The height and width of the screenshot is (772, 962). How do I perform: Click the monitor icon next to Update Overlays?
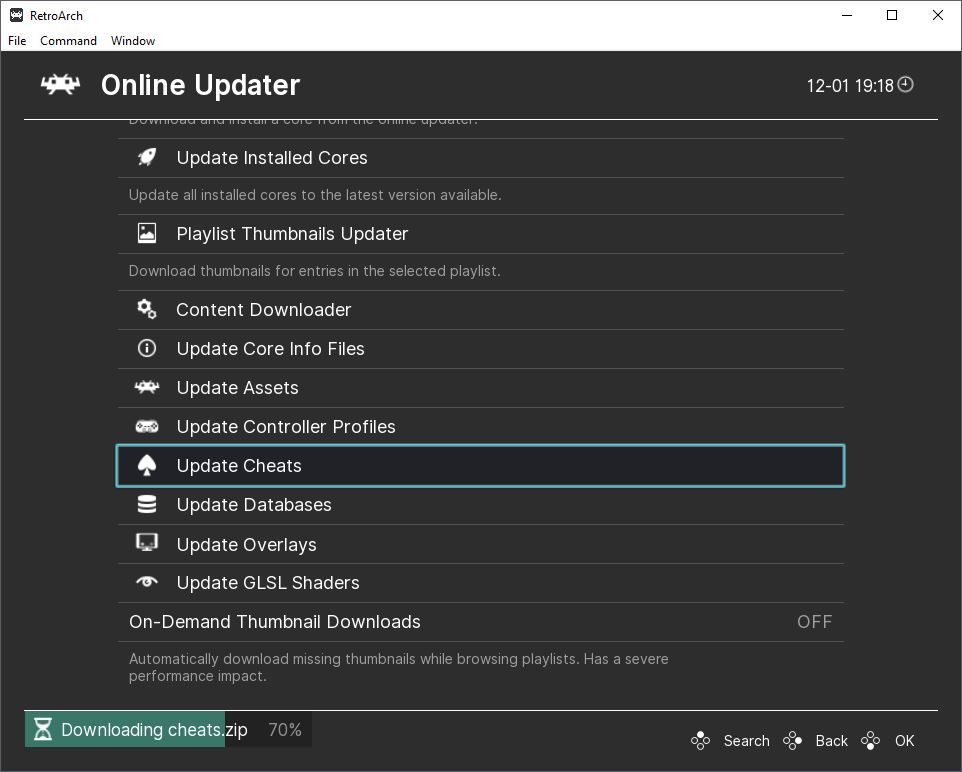click(x=147, y=543)
